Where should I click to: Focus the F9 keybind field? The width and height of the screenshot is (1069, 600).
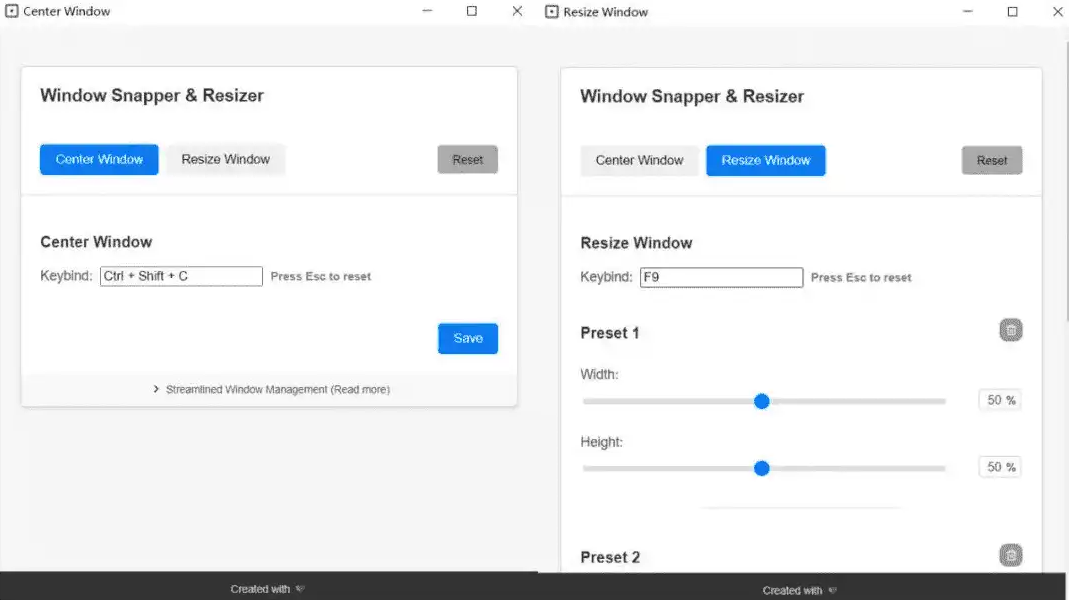[x=721, y=278]
